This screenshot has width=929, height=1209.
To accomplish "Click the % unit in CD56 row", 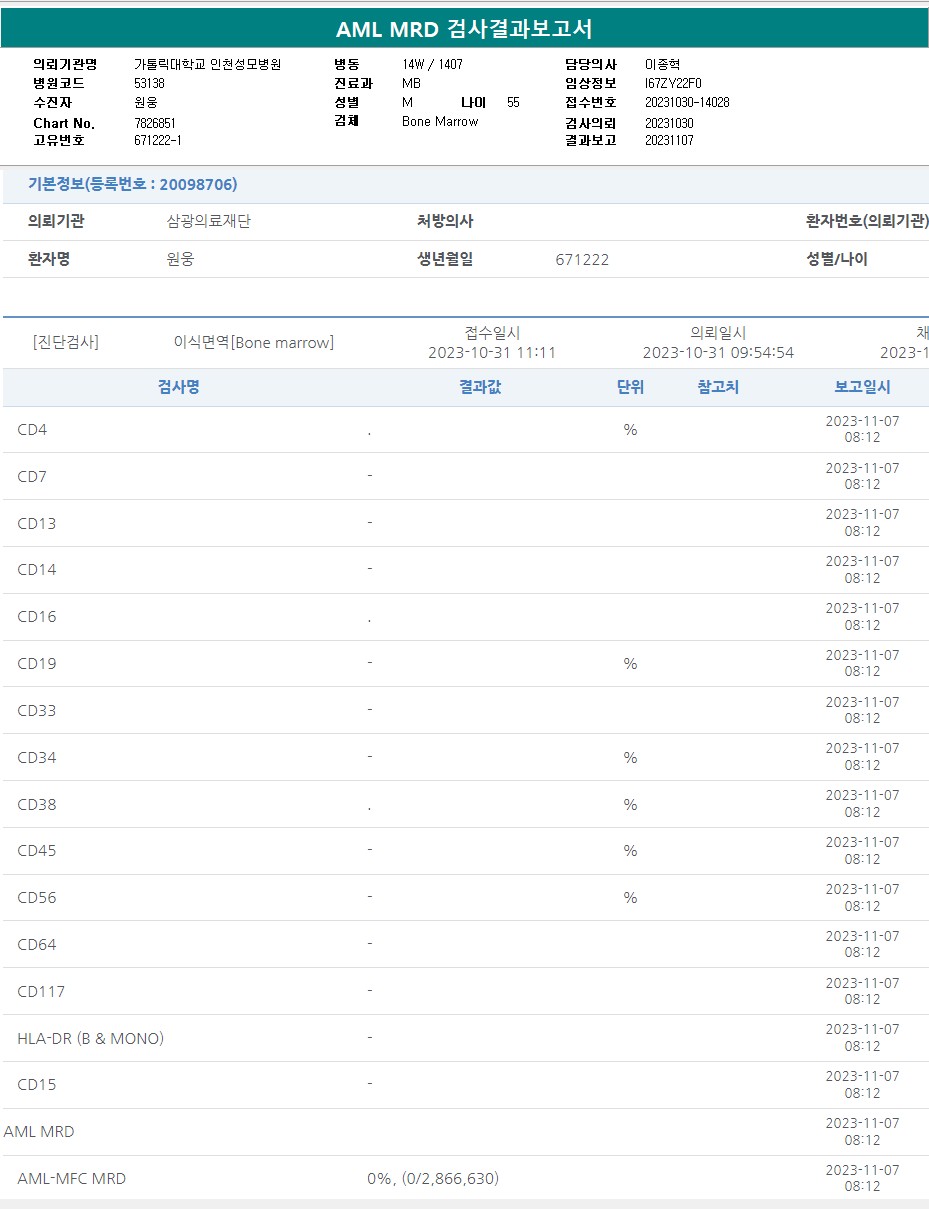I will pos(630,898).
